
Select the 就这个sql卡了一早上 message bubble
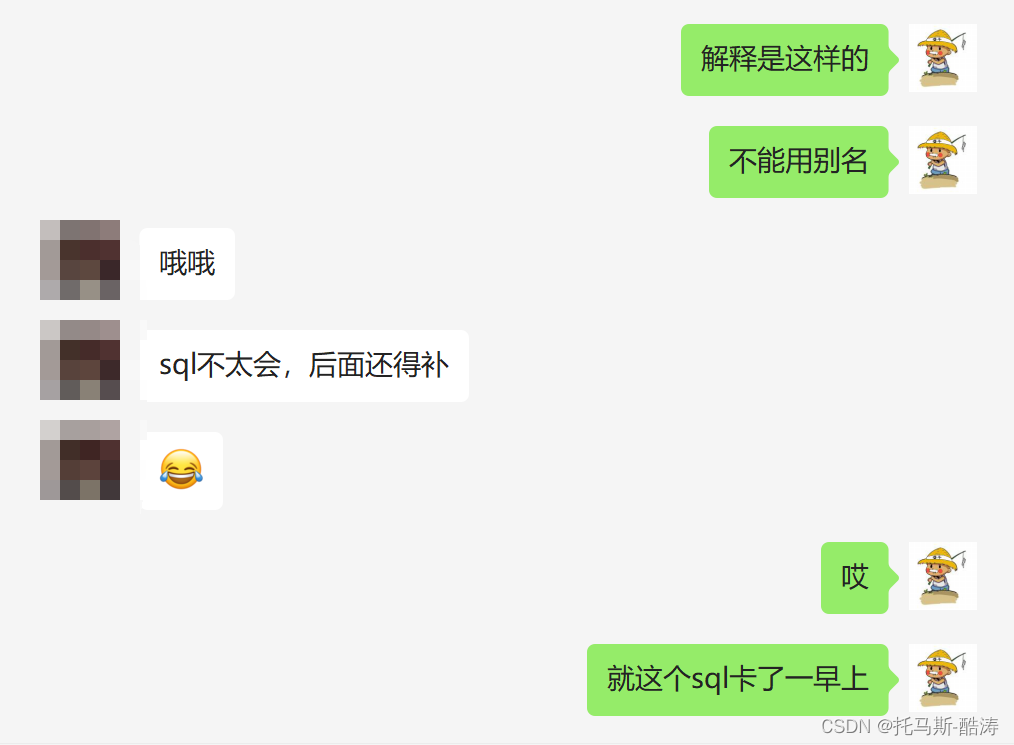pos(738,680)
